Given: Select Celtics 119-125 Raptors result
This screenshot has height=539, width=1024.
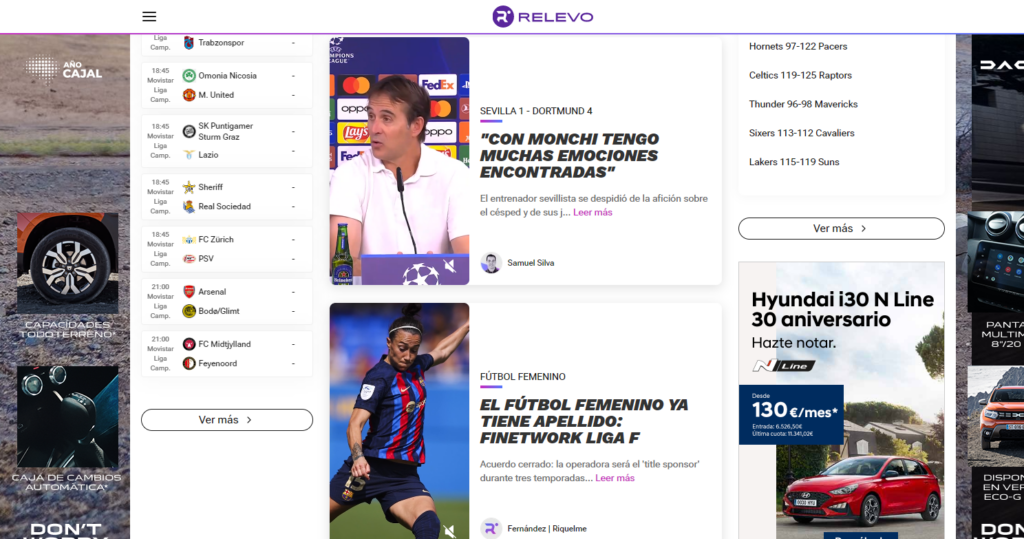Looking at the screenshot, I should 800,75.
